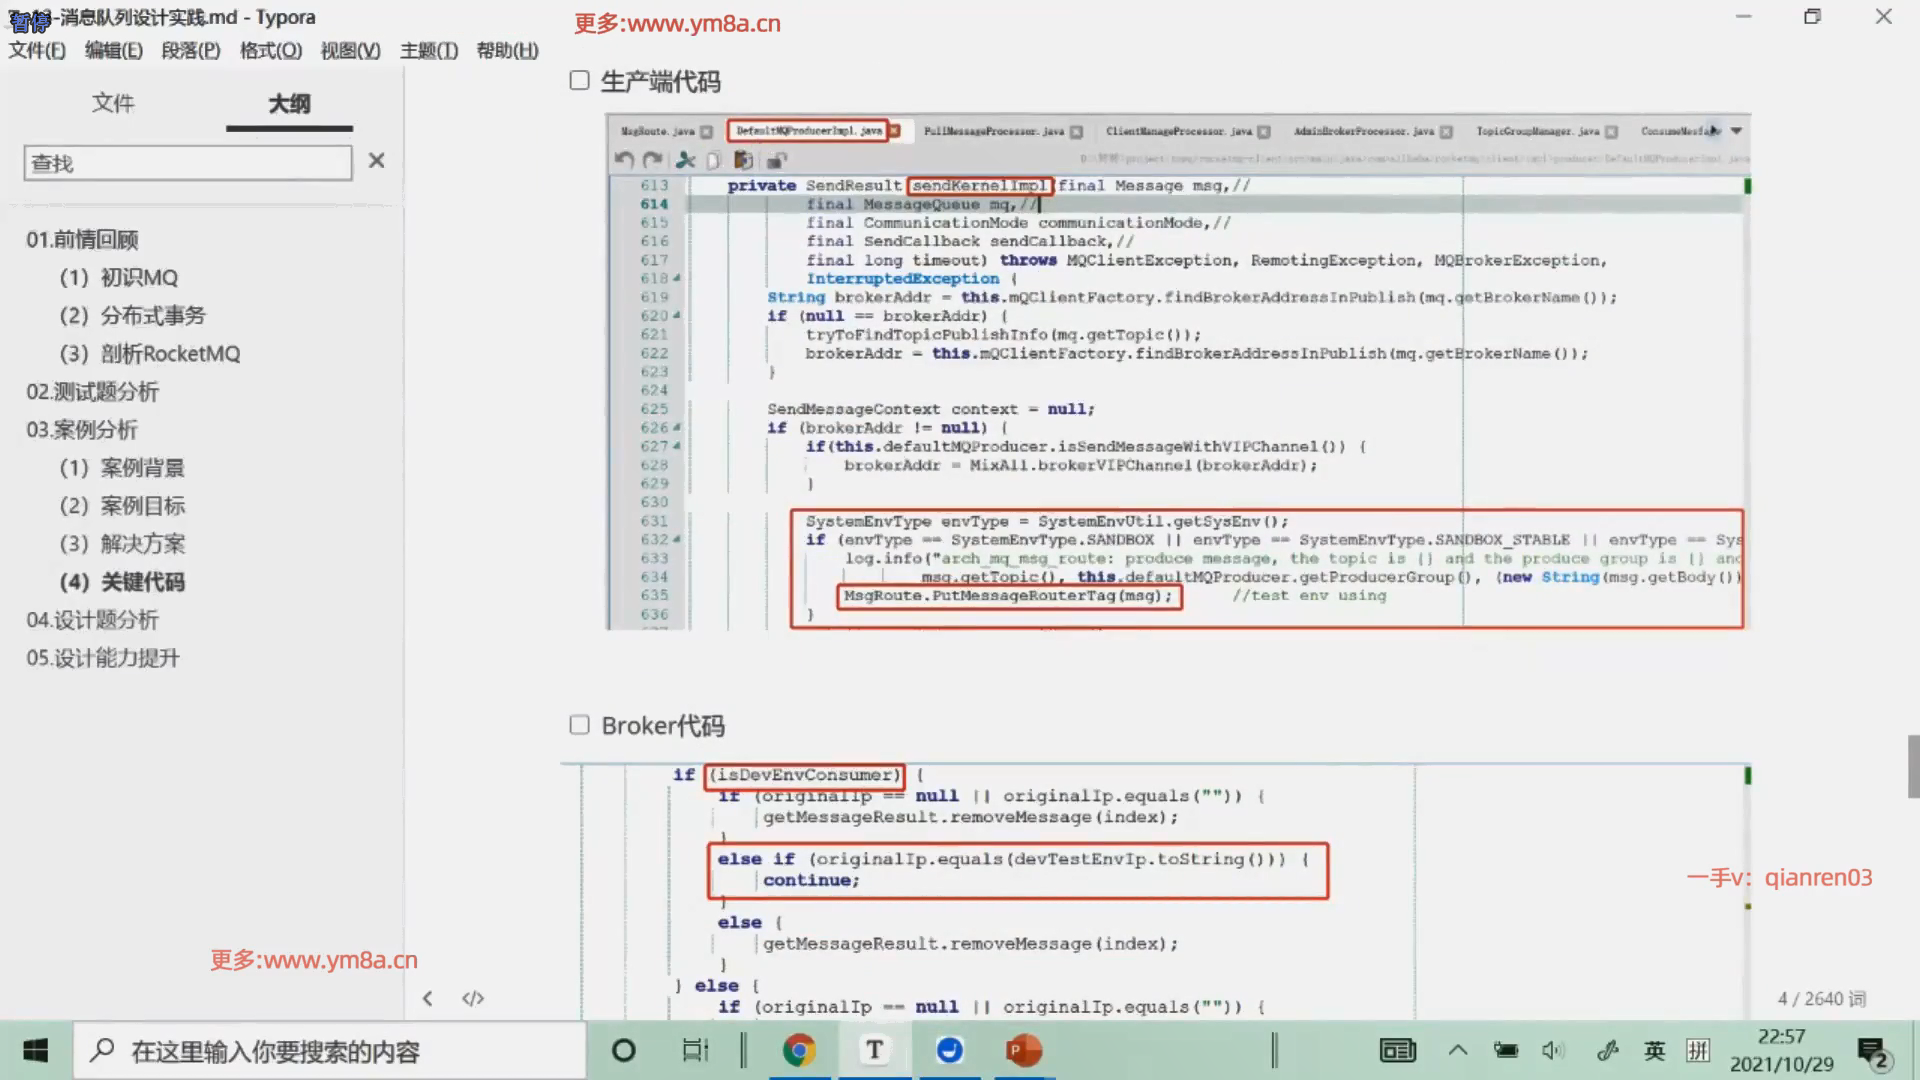This screenshot has width=1920, height=1080.
Task: Jump to 04.设计题分析 outline heading
Action: coord(92,620)
